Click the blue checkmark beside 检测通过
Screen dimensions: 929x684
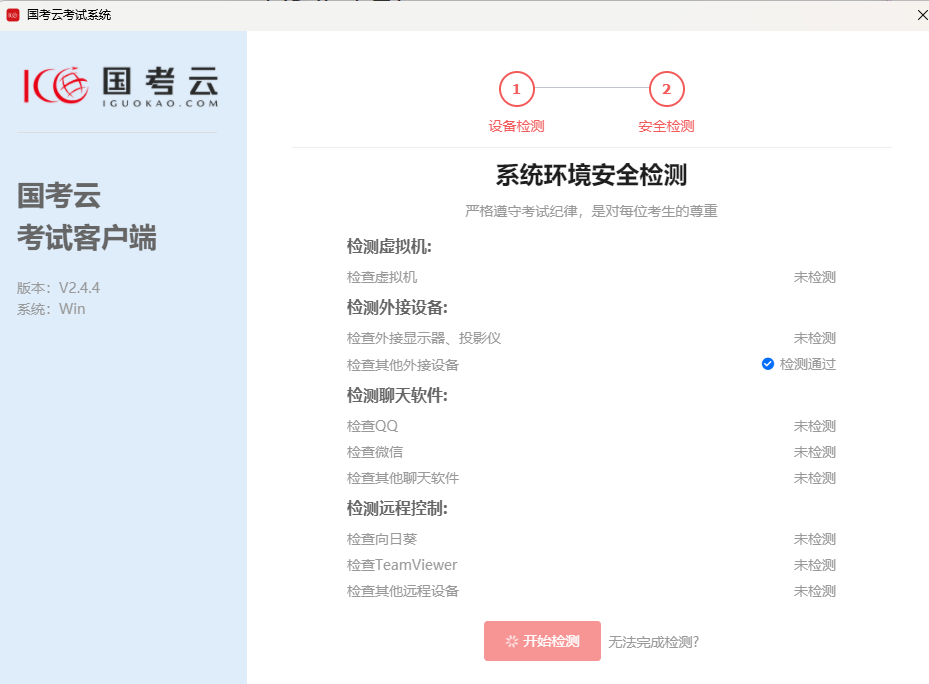(767, 364)
